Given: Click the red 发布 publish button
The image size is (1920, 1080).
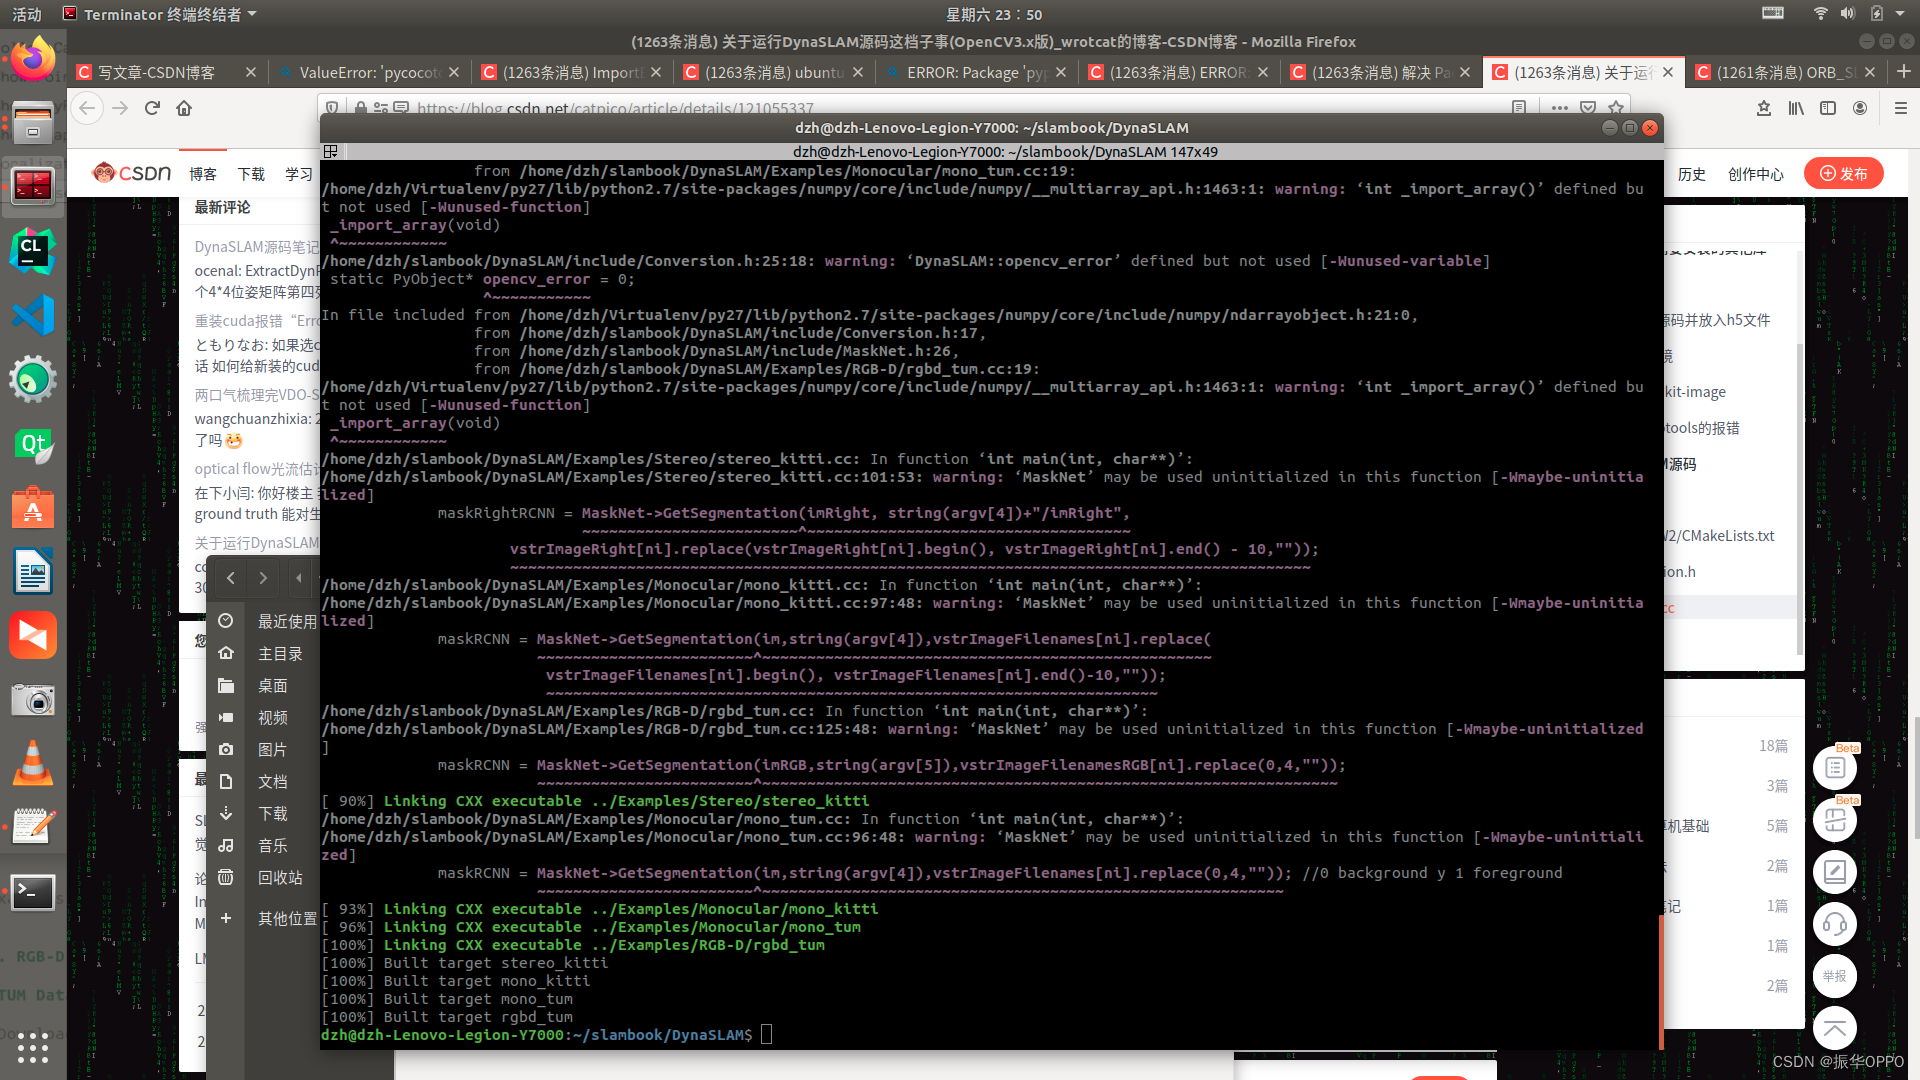Looking at the screenshot, I should click(1843, 174).
